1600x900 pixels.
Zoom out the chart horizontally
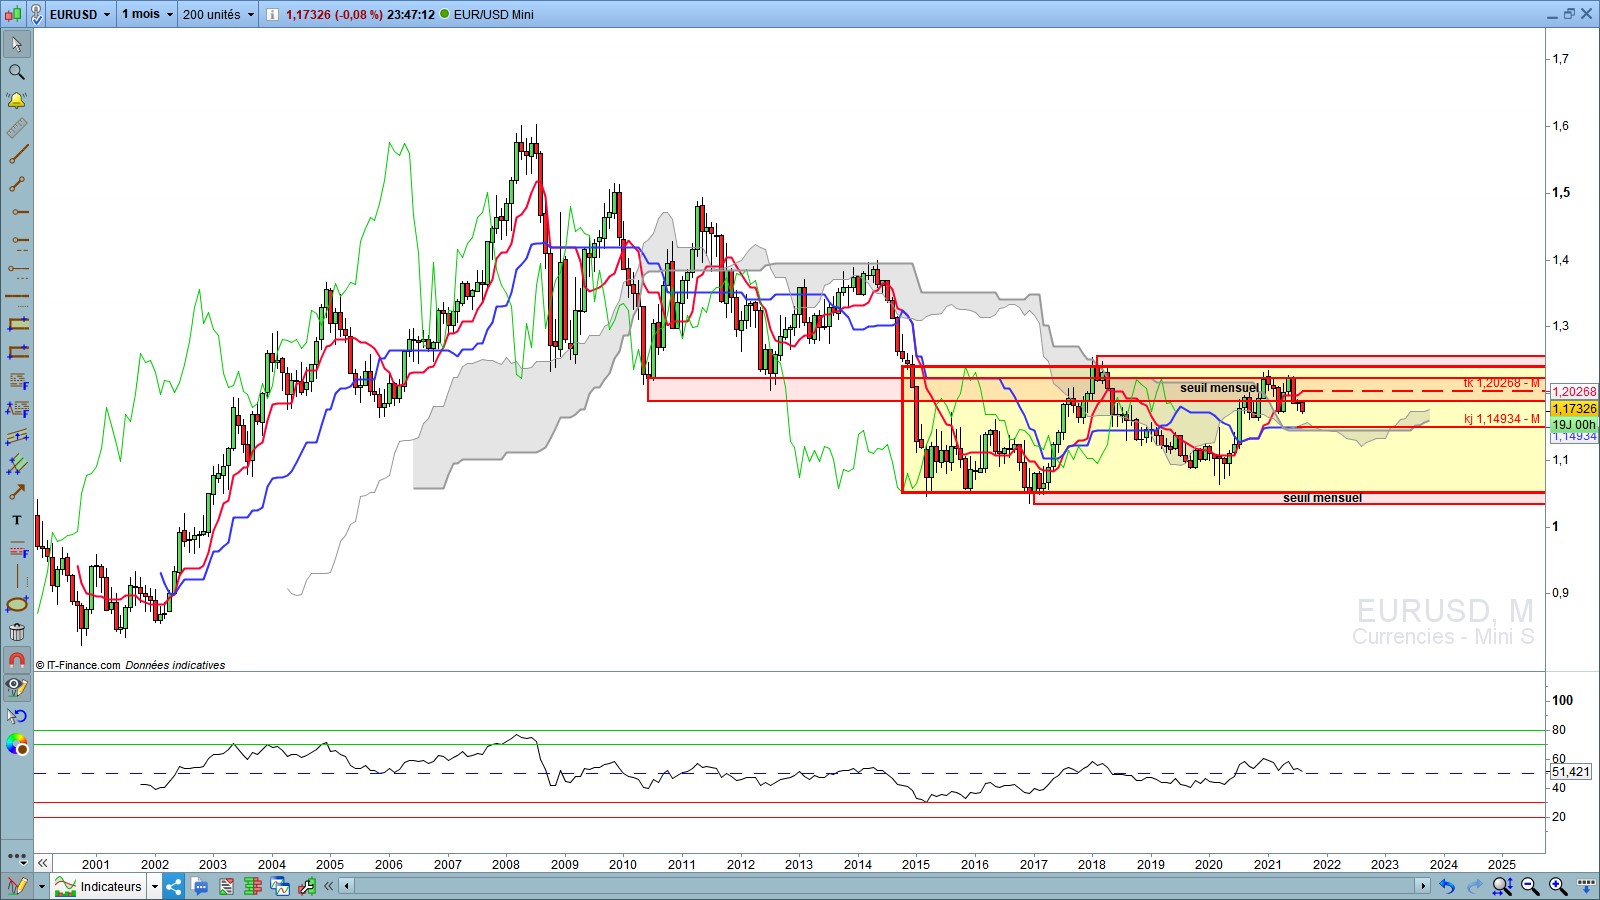(1530, 886)
